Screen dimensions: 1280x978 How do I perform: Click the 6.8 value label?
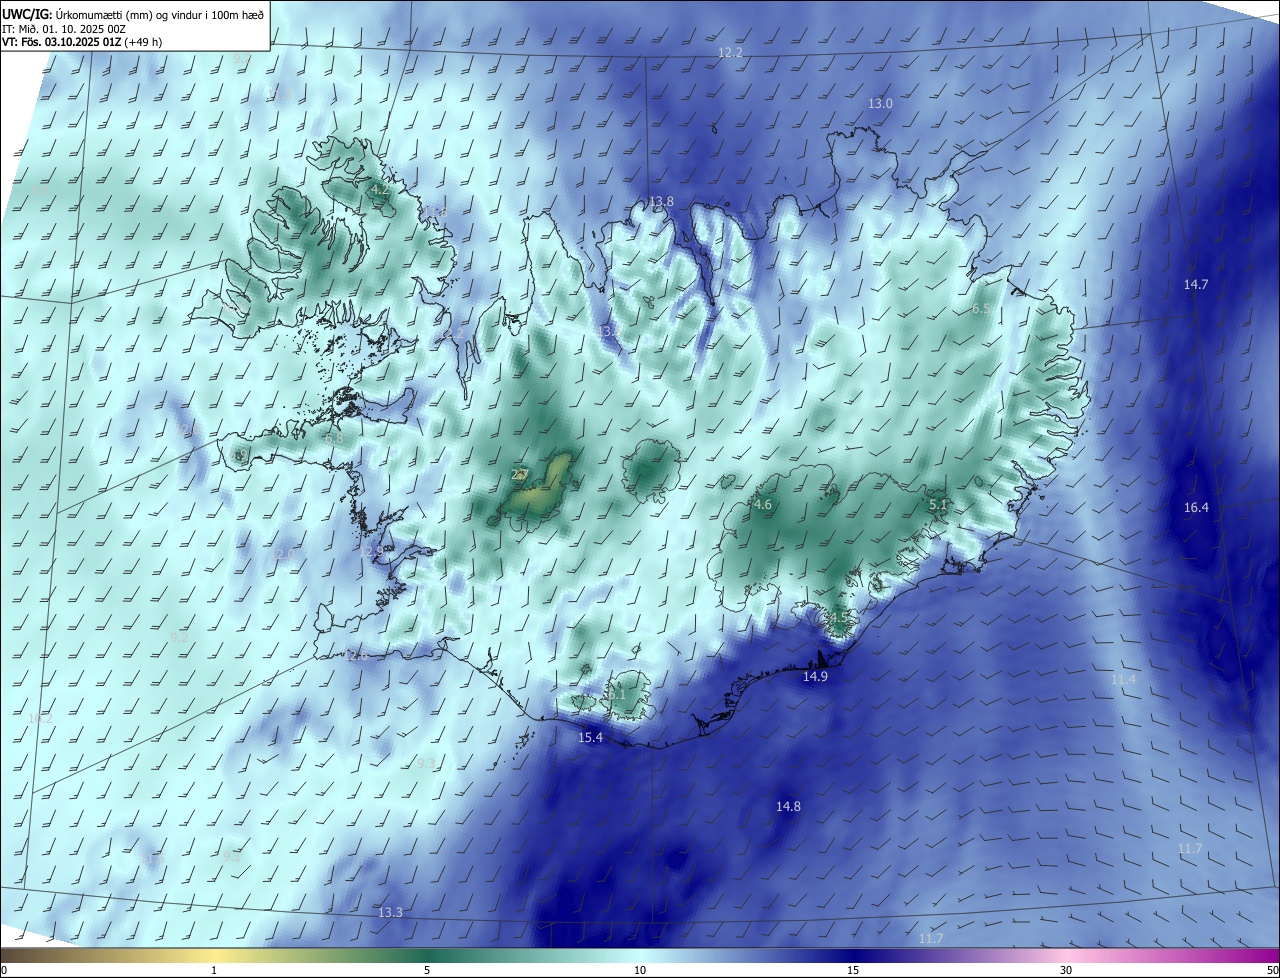pos(334,438)
